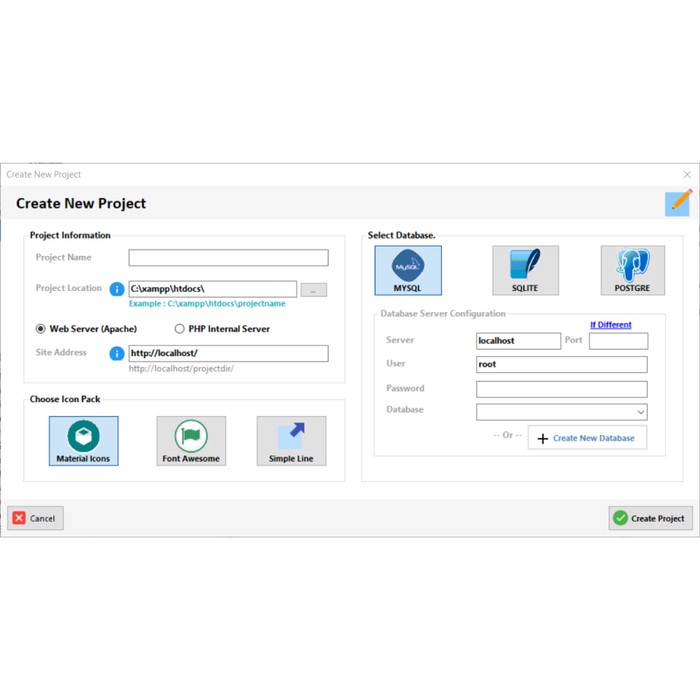Click the Port input field
The width and height of the screenshot is (700, 700).
coord(618,341)
